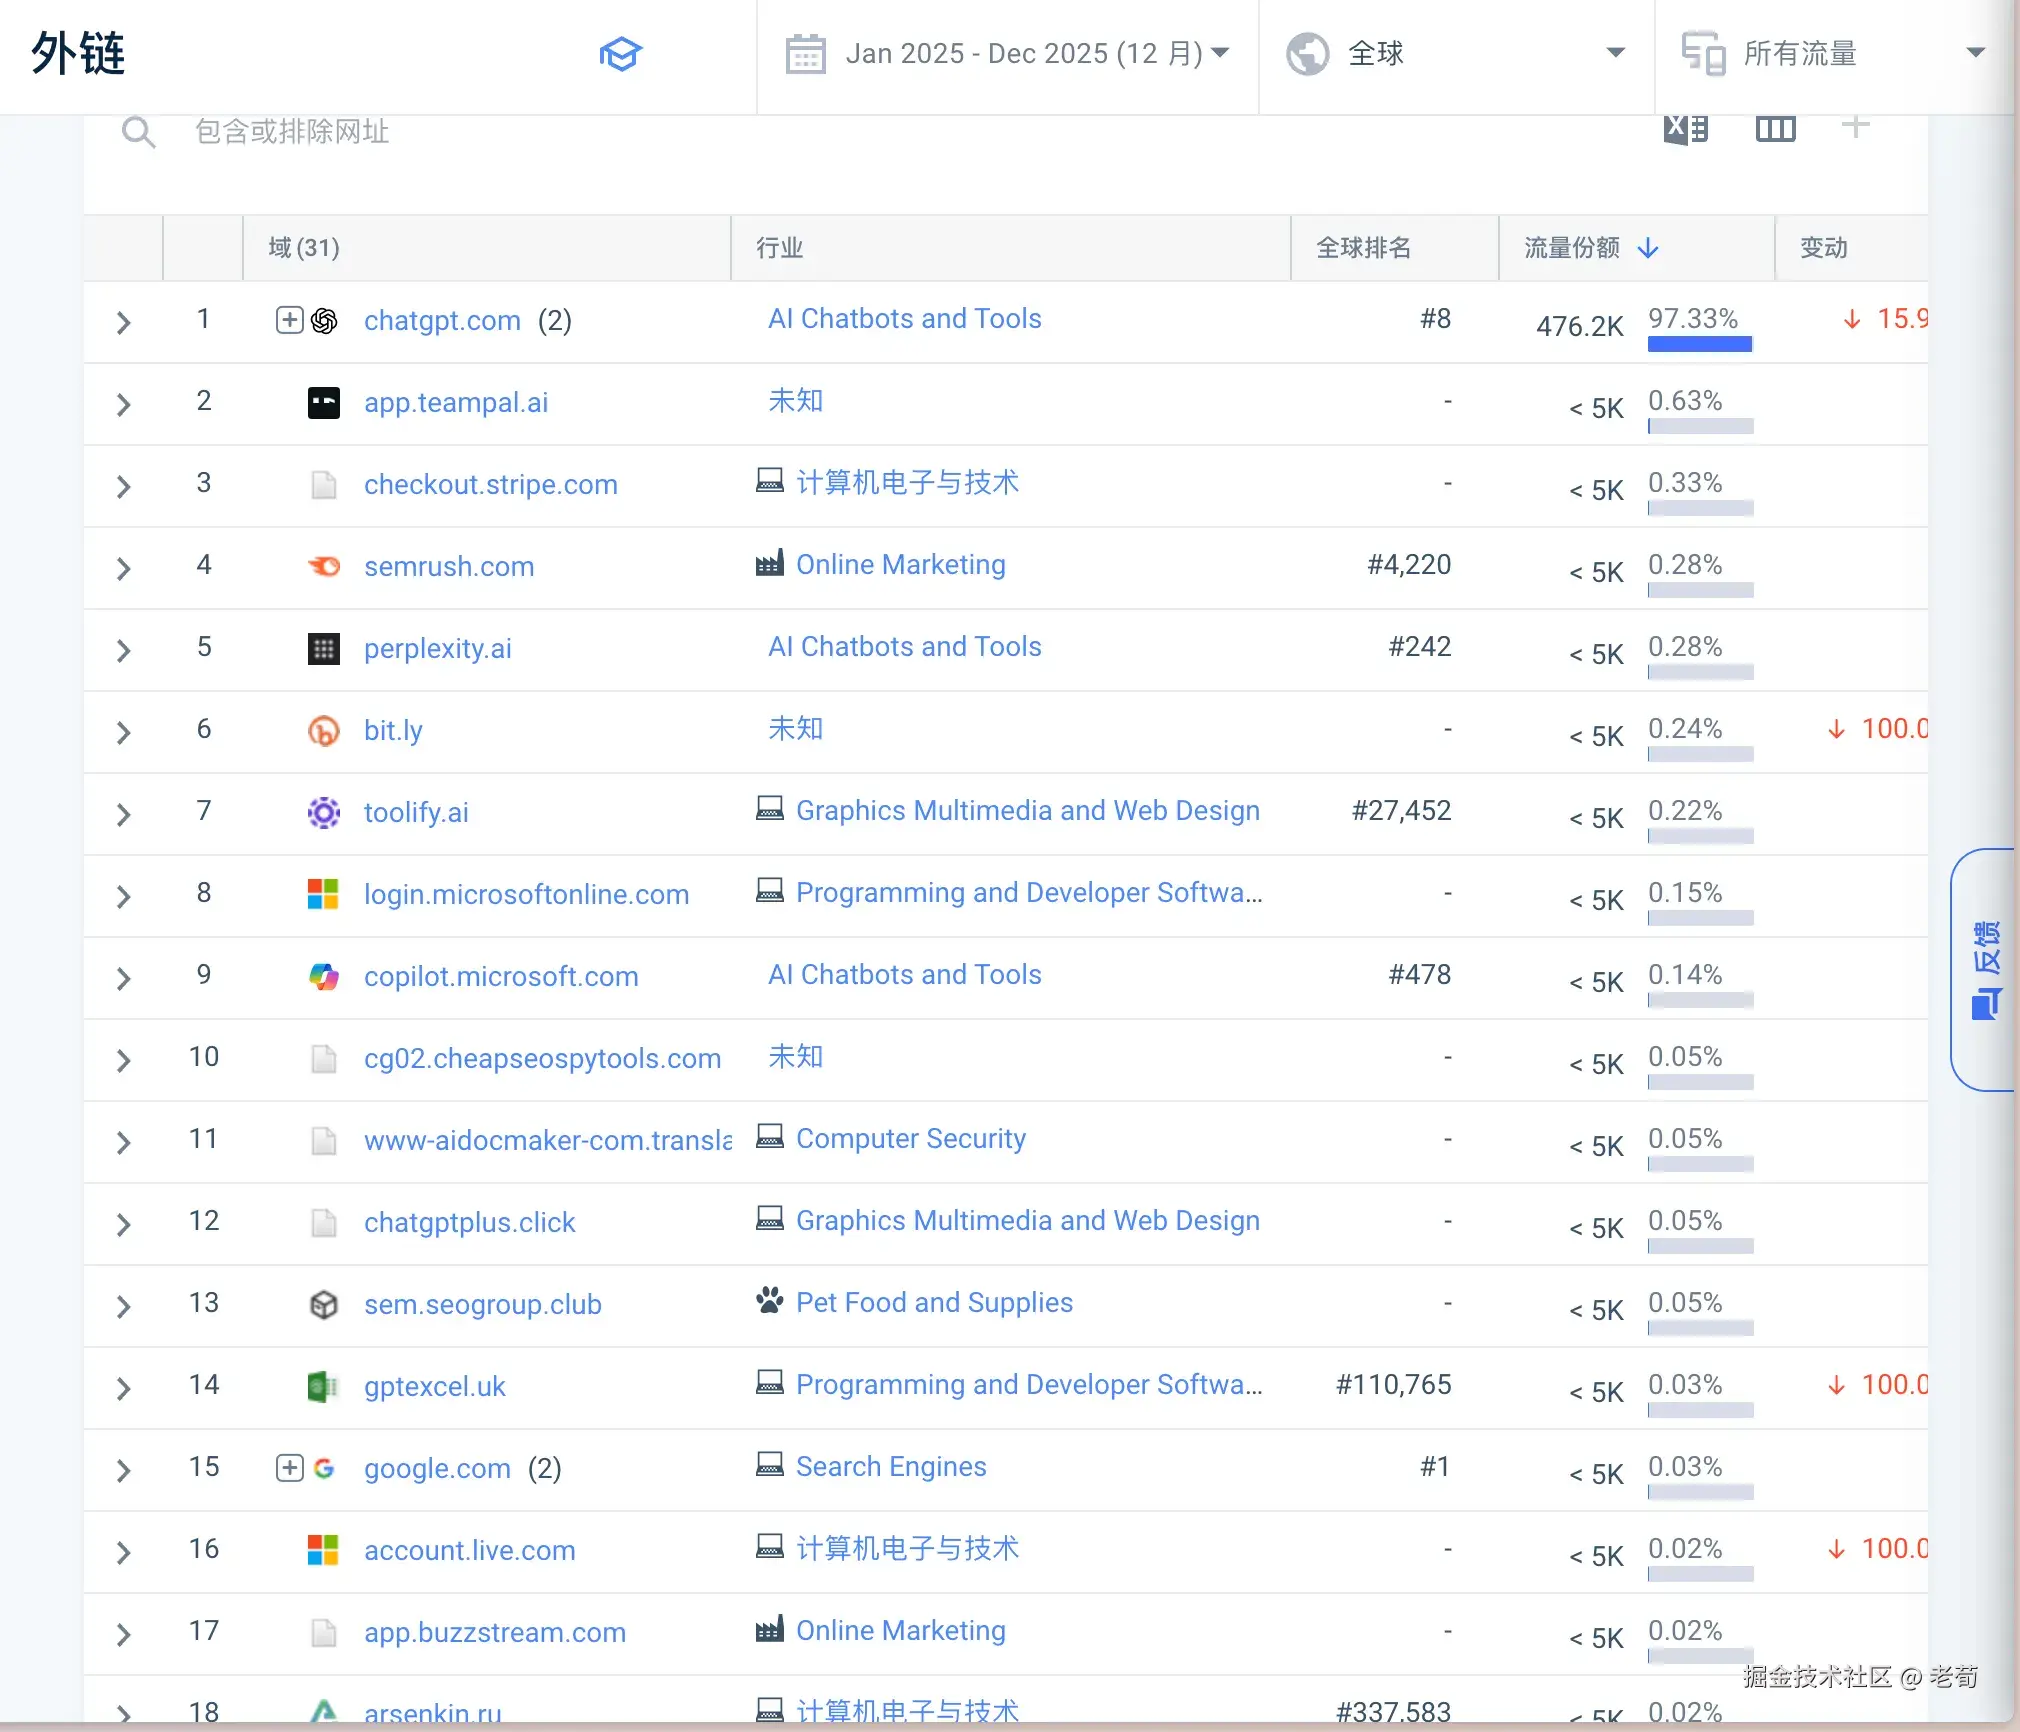The image size is (2020, 1732).
Task: Click the plus icon above the table
Action: [1855, 126]
